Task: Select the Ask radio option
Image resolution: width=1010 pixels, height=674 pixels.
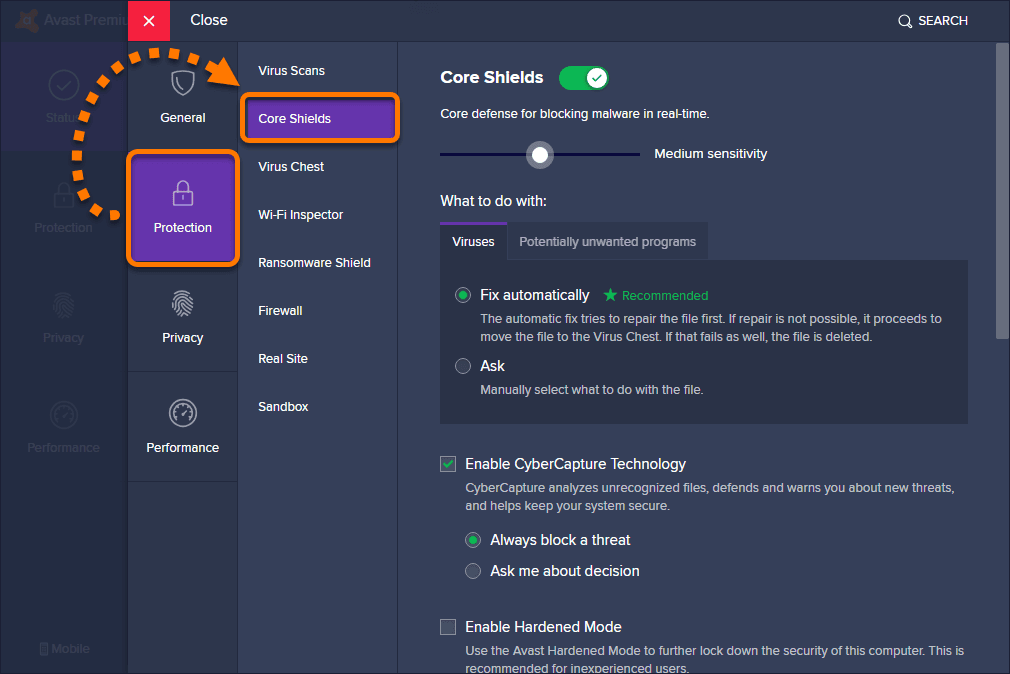Action: coord(462,367)
